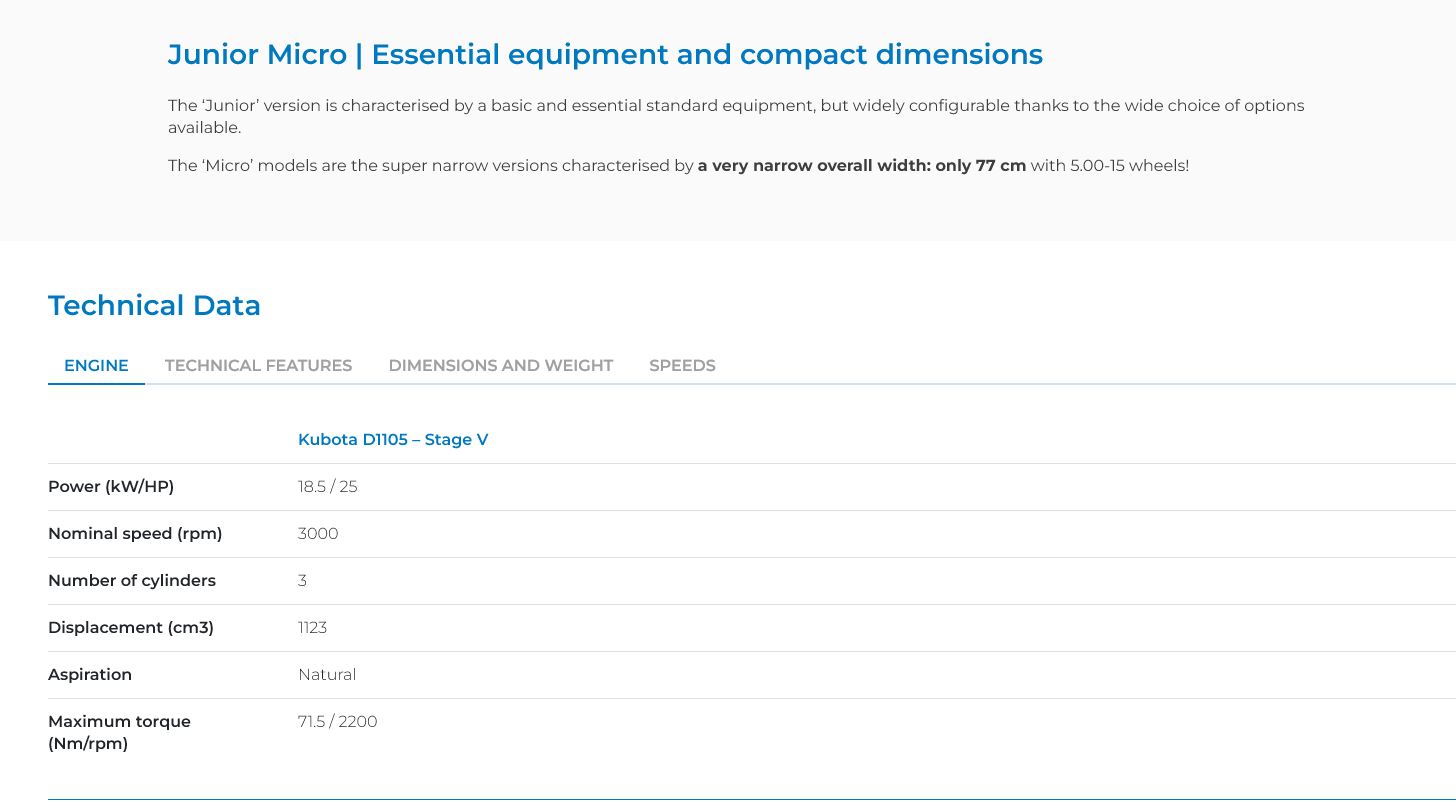Click the 18.5 / 25 power value

point(327,487)
